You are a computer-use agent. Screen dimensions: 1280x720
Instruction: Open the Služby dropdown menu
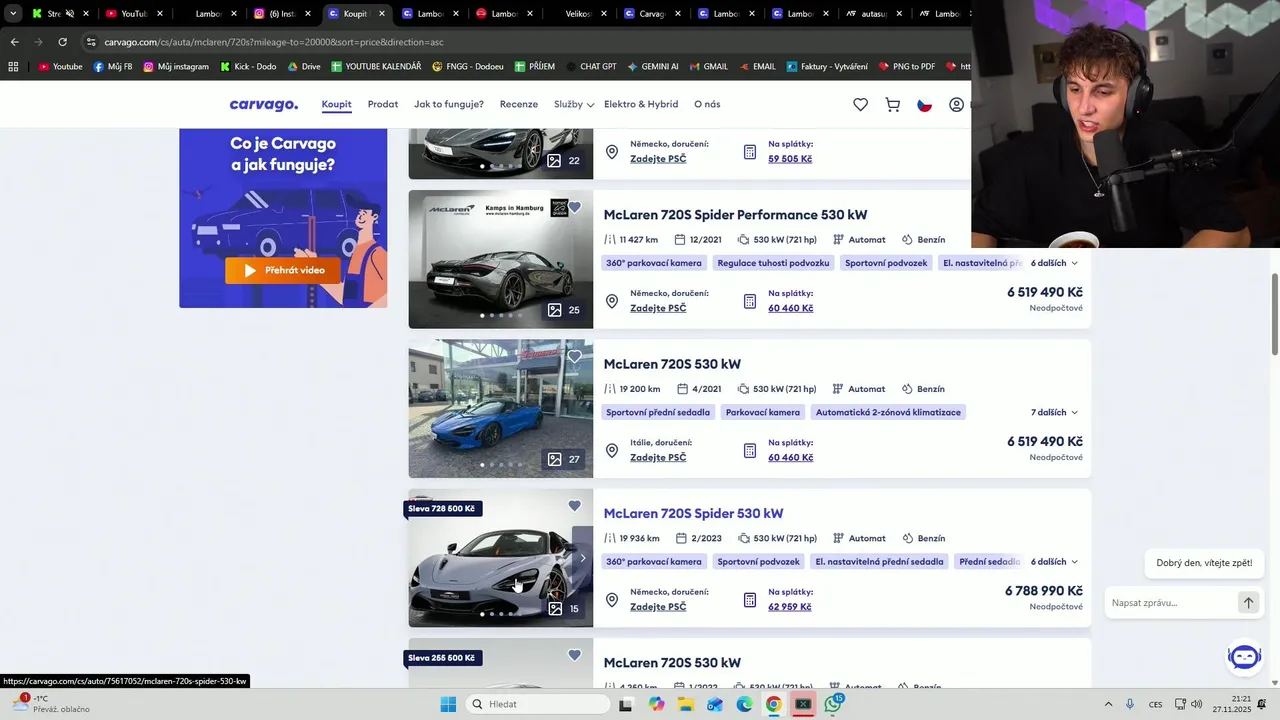pyautogui.click(x=574, y=104)
